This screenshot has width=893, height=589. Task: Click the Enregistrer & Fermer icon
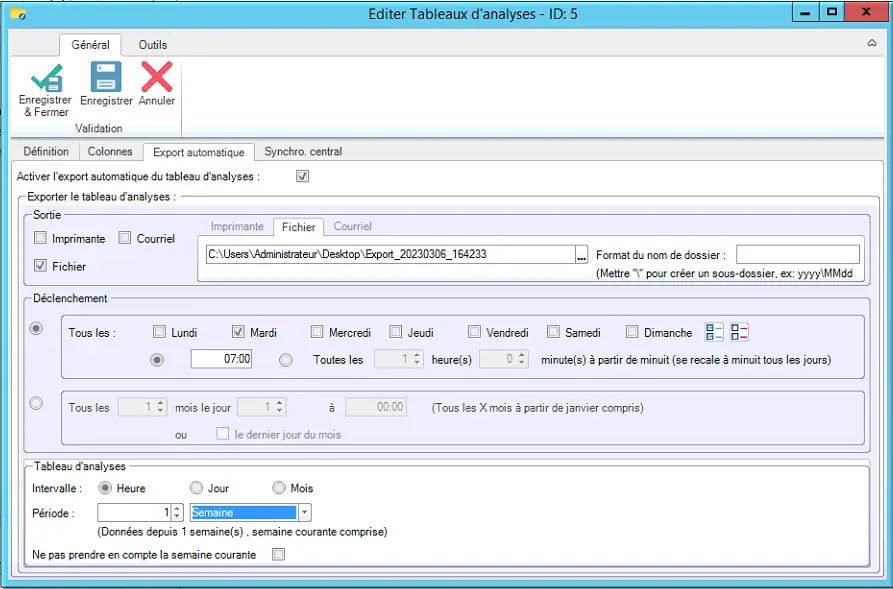(x=46, y=77)
